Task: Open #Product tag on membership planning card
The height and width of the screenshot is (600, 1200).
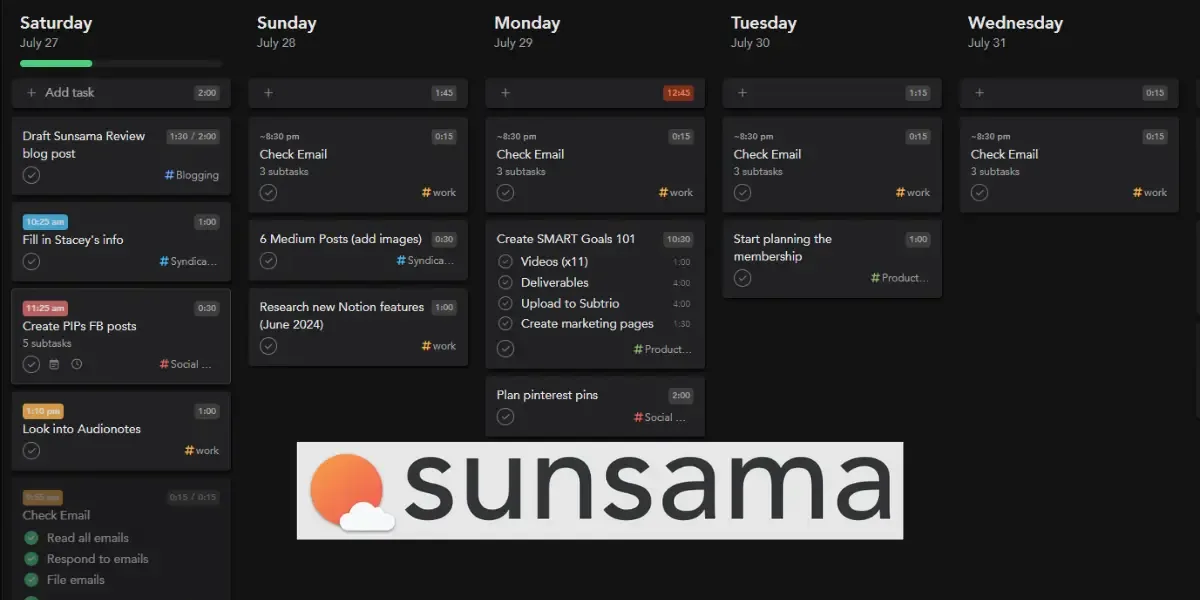Action: pos(900,278)
